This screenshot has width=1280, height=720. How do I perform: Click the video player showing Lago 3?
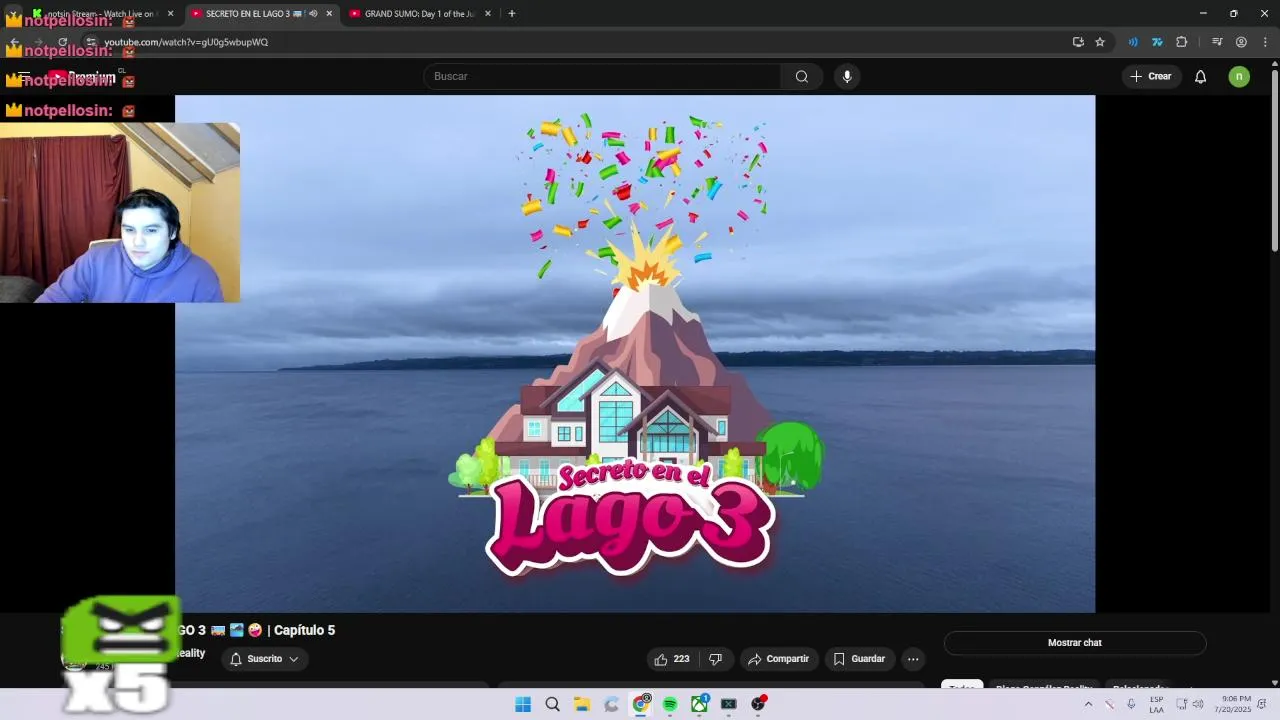tap(635, 354)
